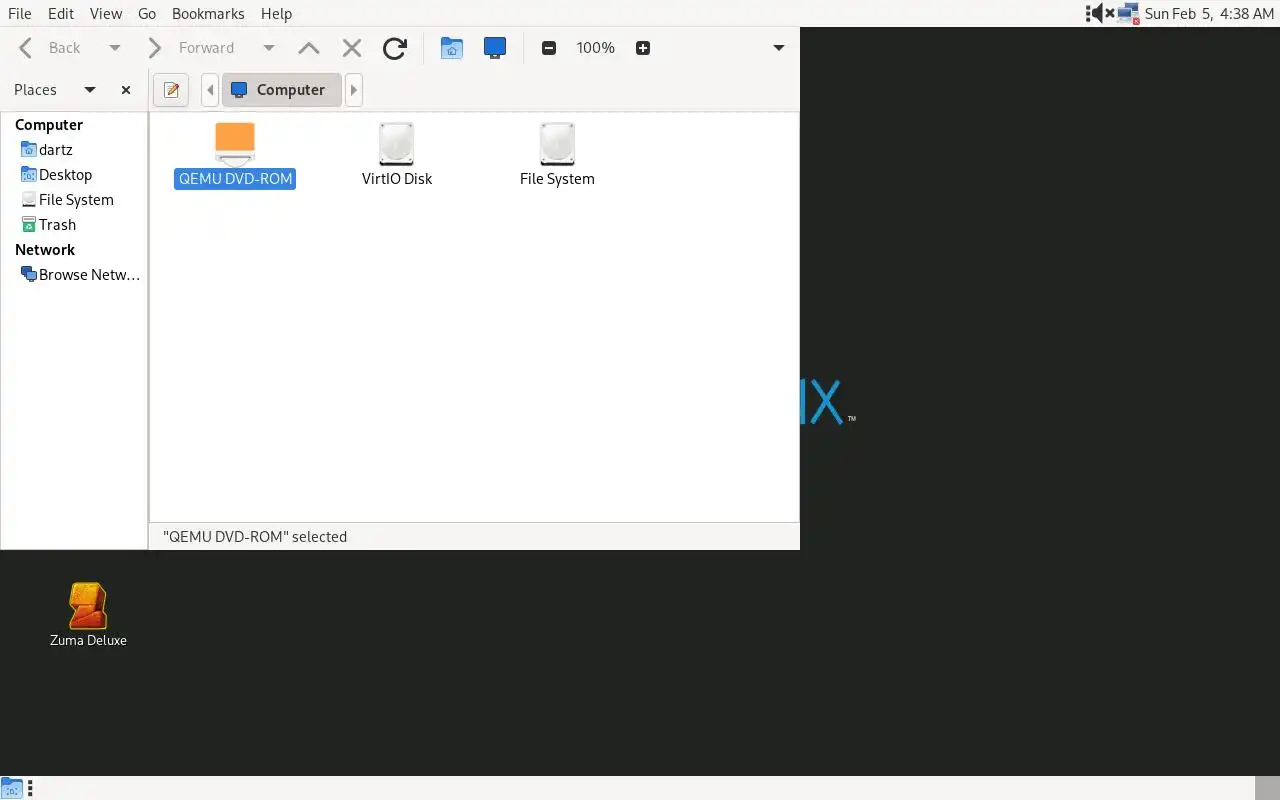Go back using the Back arrow

click(50, 48)
